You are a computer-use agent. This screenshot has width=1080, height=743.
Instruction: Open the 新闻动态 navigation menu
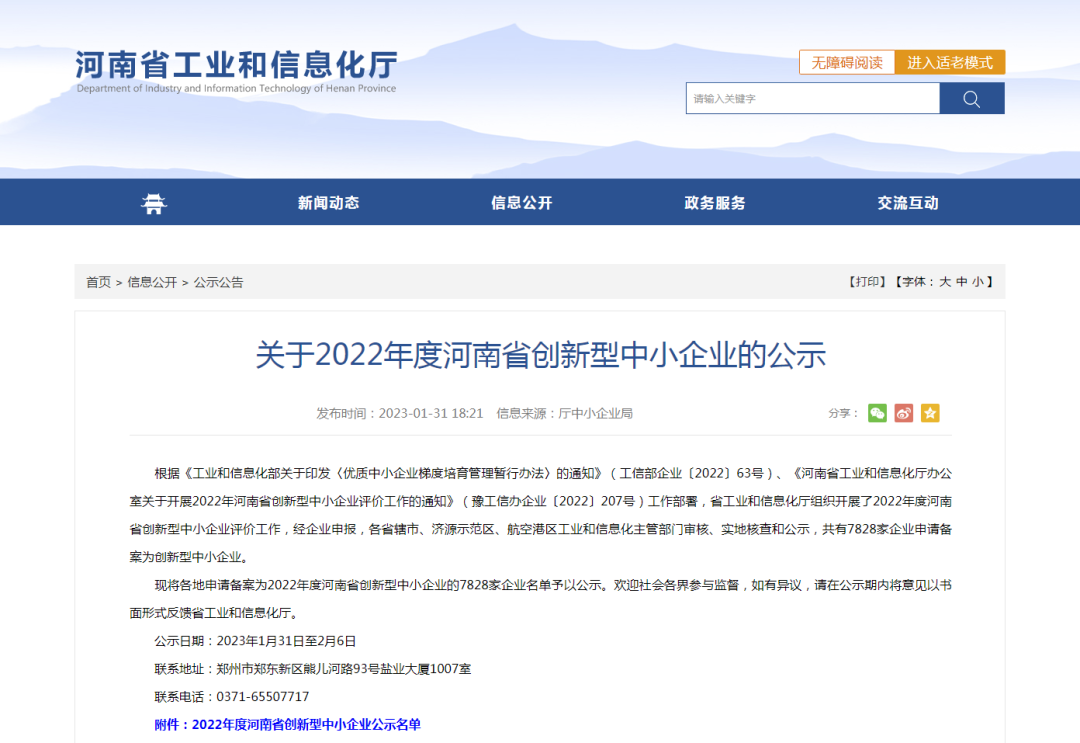(328, 203)
